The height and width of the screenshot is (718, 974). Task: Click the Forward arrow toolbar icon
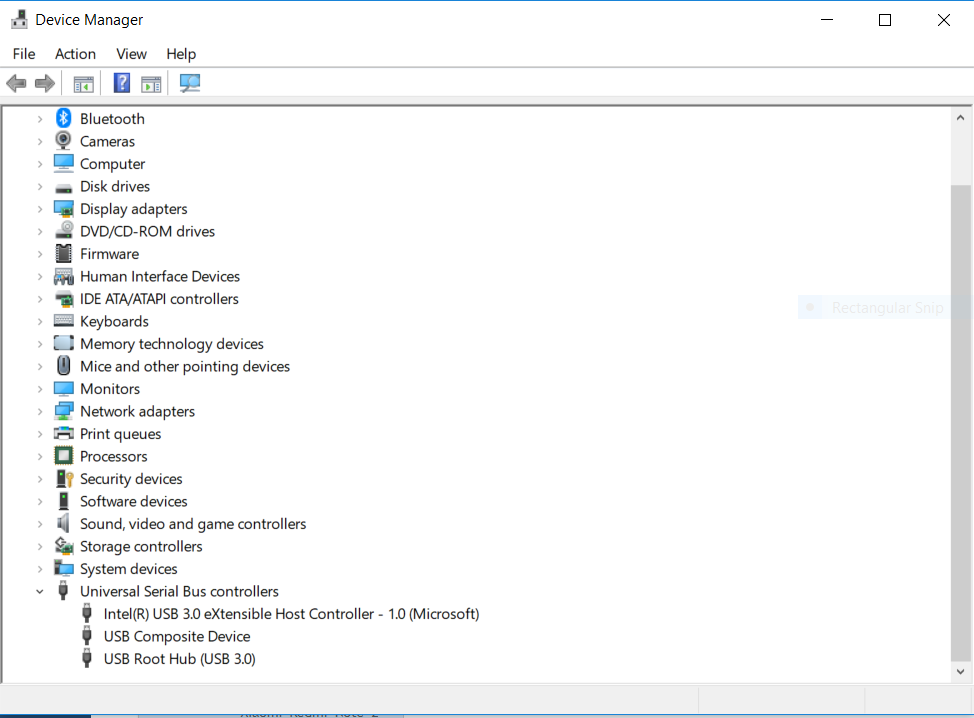(44, 84)
